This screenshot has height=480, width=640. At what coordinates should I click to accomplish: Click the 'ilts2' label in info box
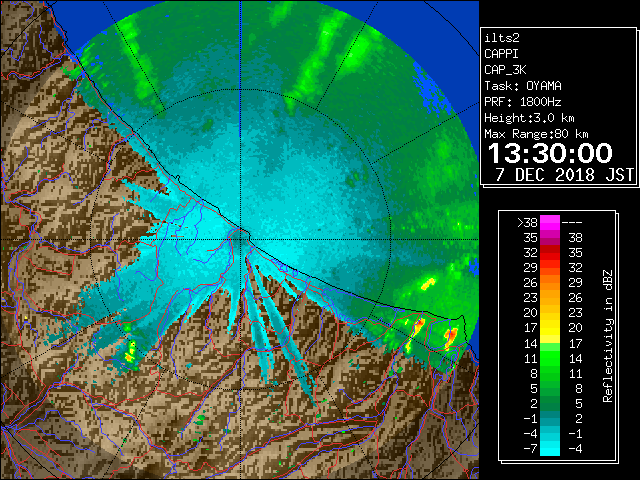[x=502, y=38]
